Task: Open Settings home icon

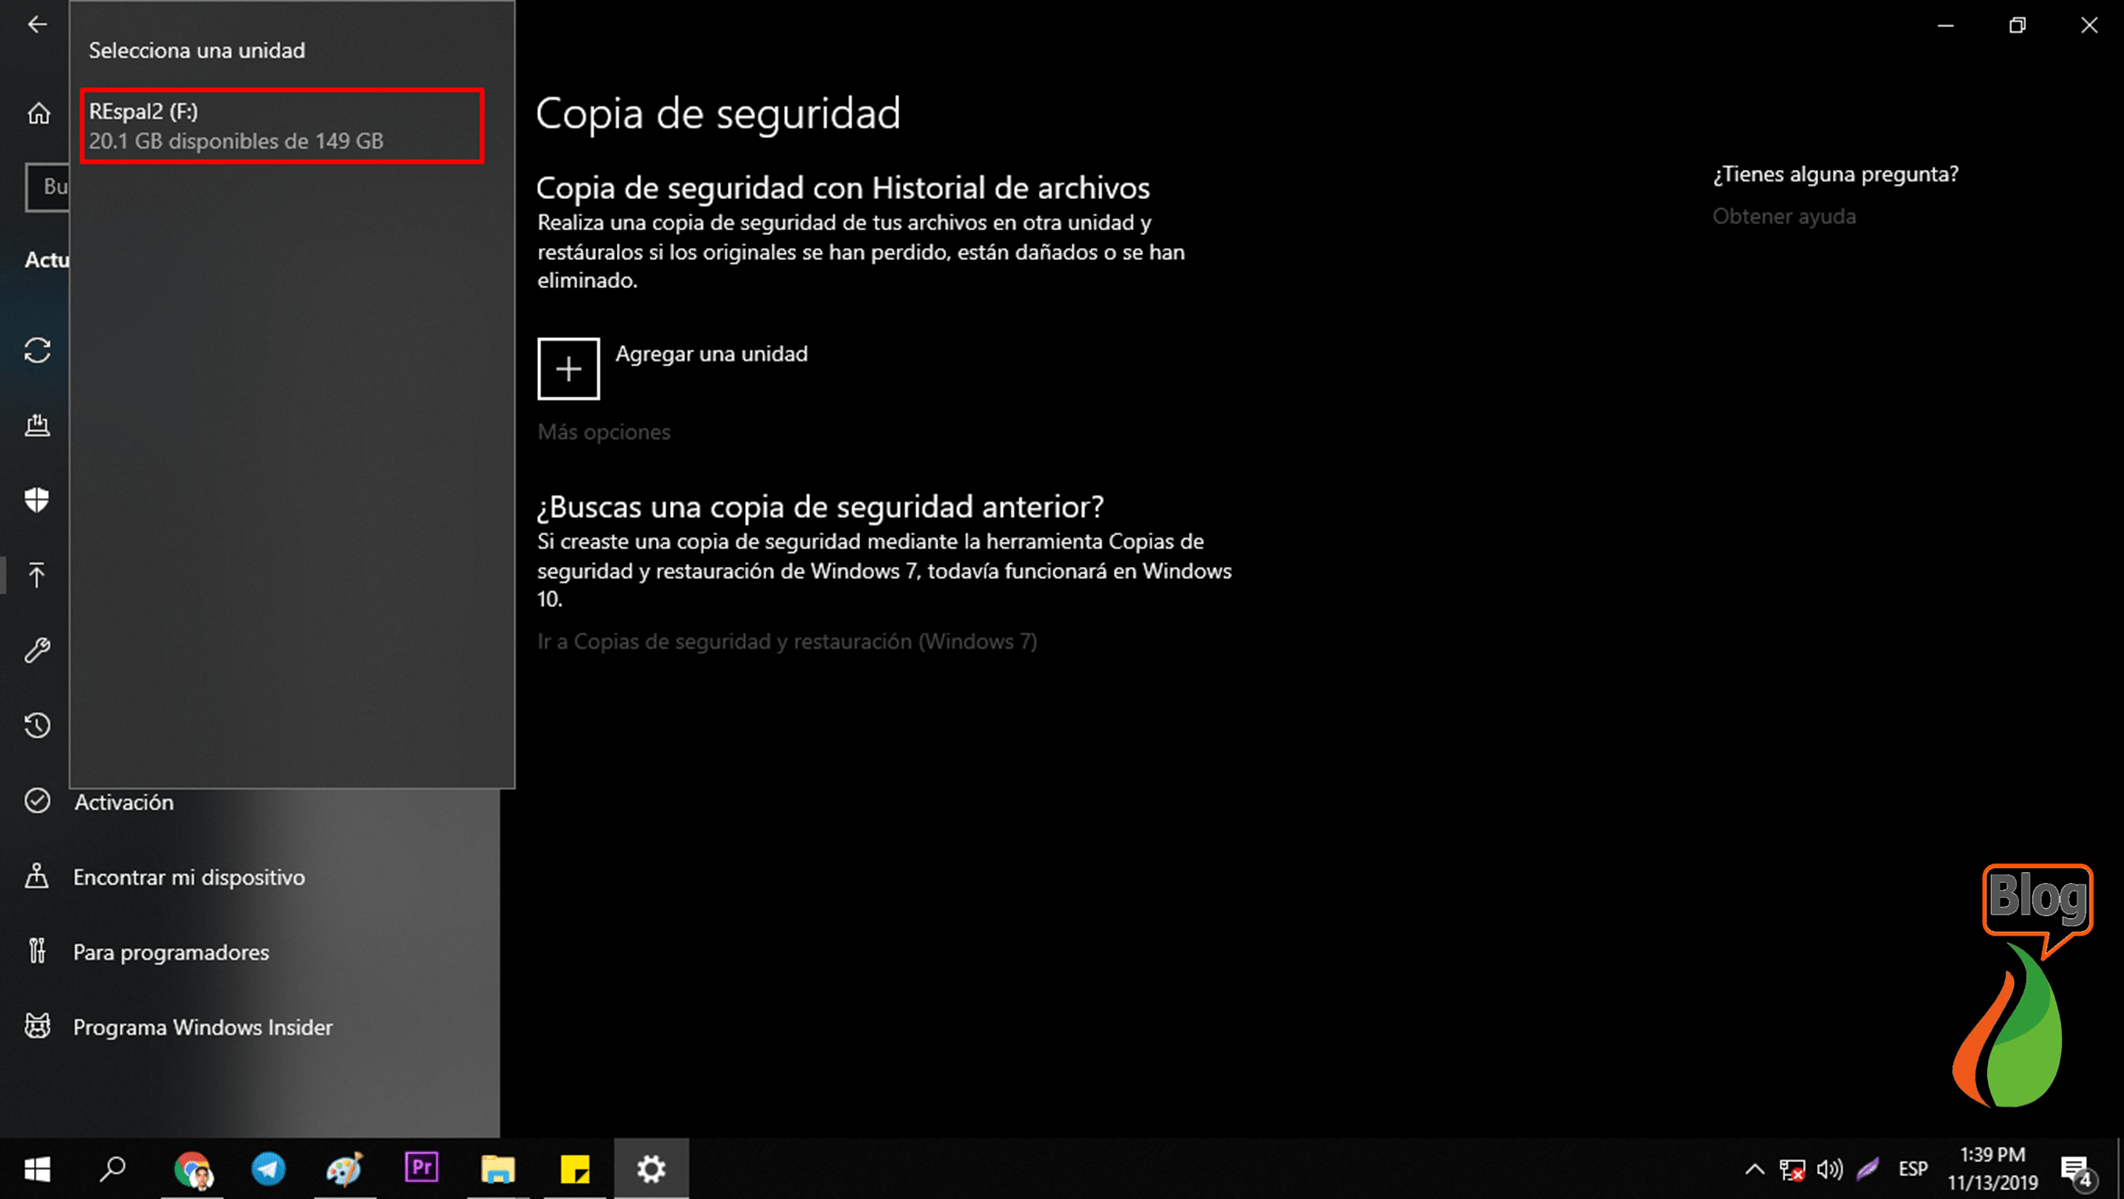Action: (38, 113)
